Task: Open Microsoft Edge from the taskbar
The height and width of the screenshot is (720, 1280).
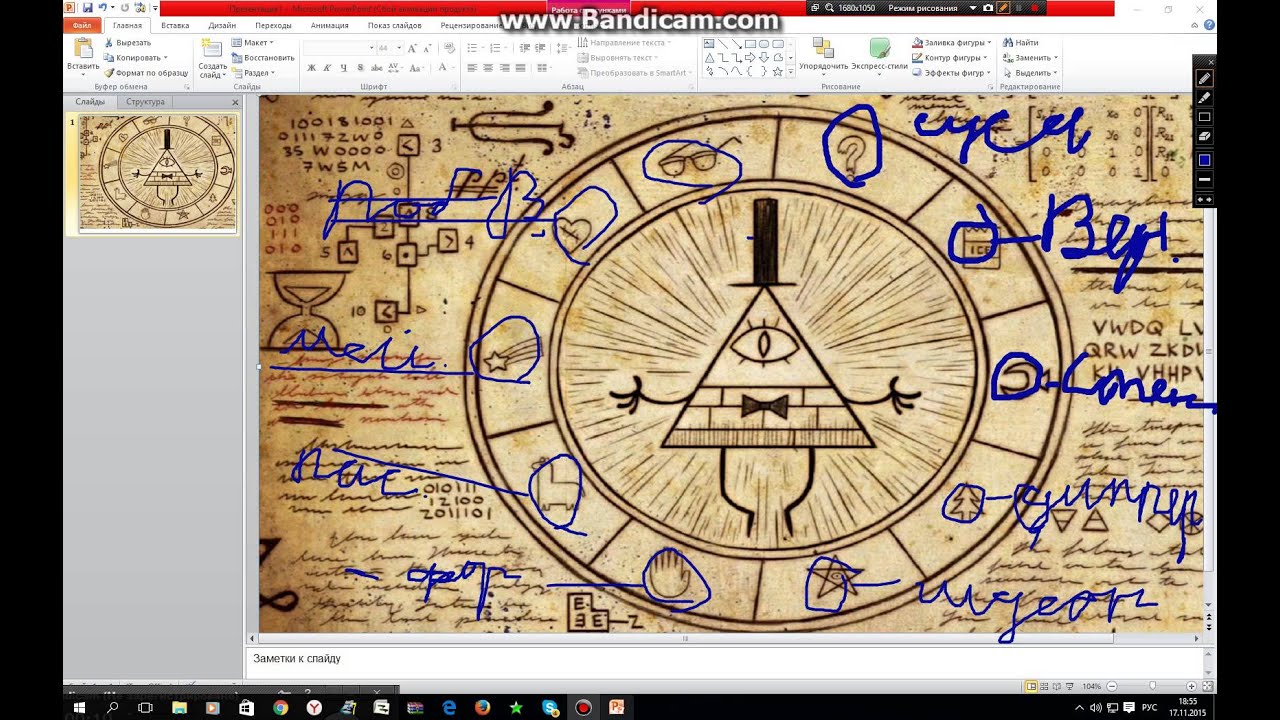Action: [x=449, y=707]
